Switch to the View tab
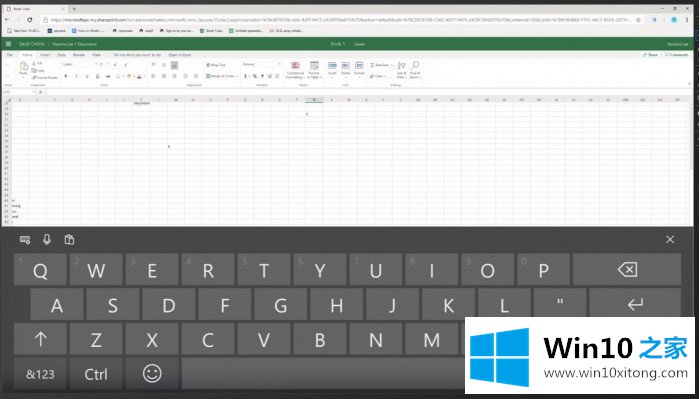 coord(96,55)
